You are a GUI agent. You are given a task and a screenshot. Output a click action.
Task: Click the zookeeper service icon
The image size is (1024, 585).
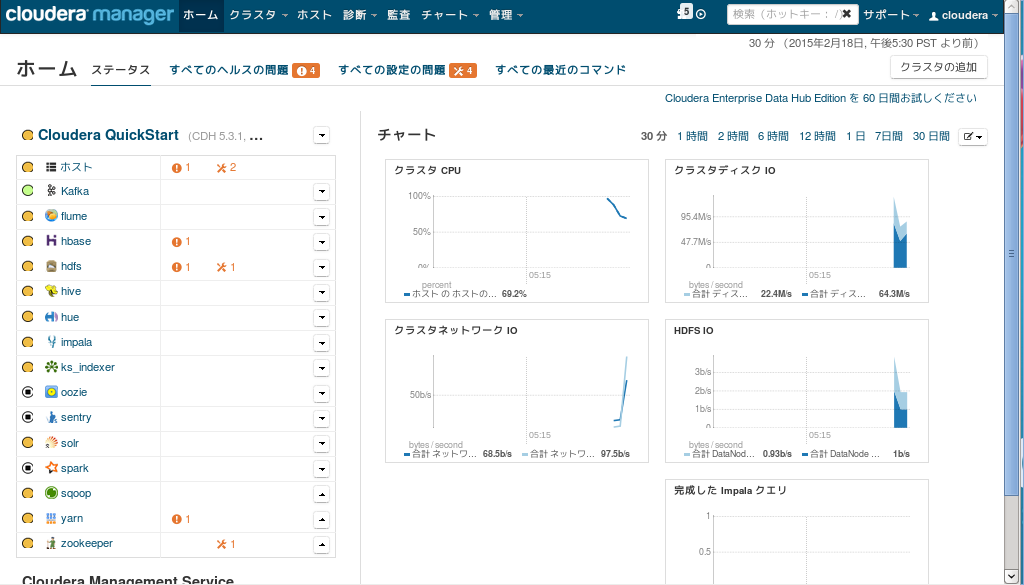[52, 543]
